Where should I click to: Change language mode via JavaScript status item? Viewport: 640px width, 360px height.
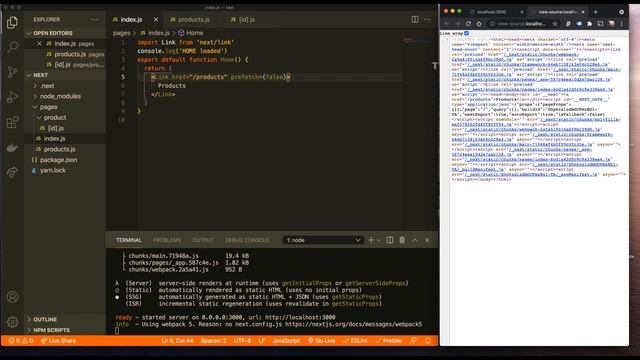click(x=286, y=340)
